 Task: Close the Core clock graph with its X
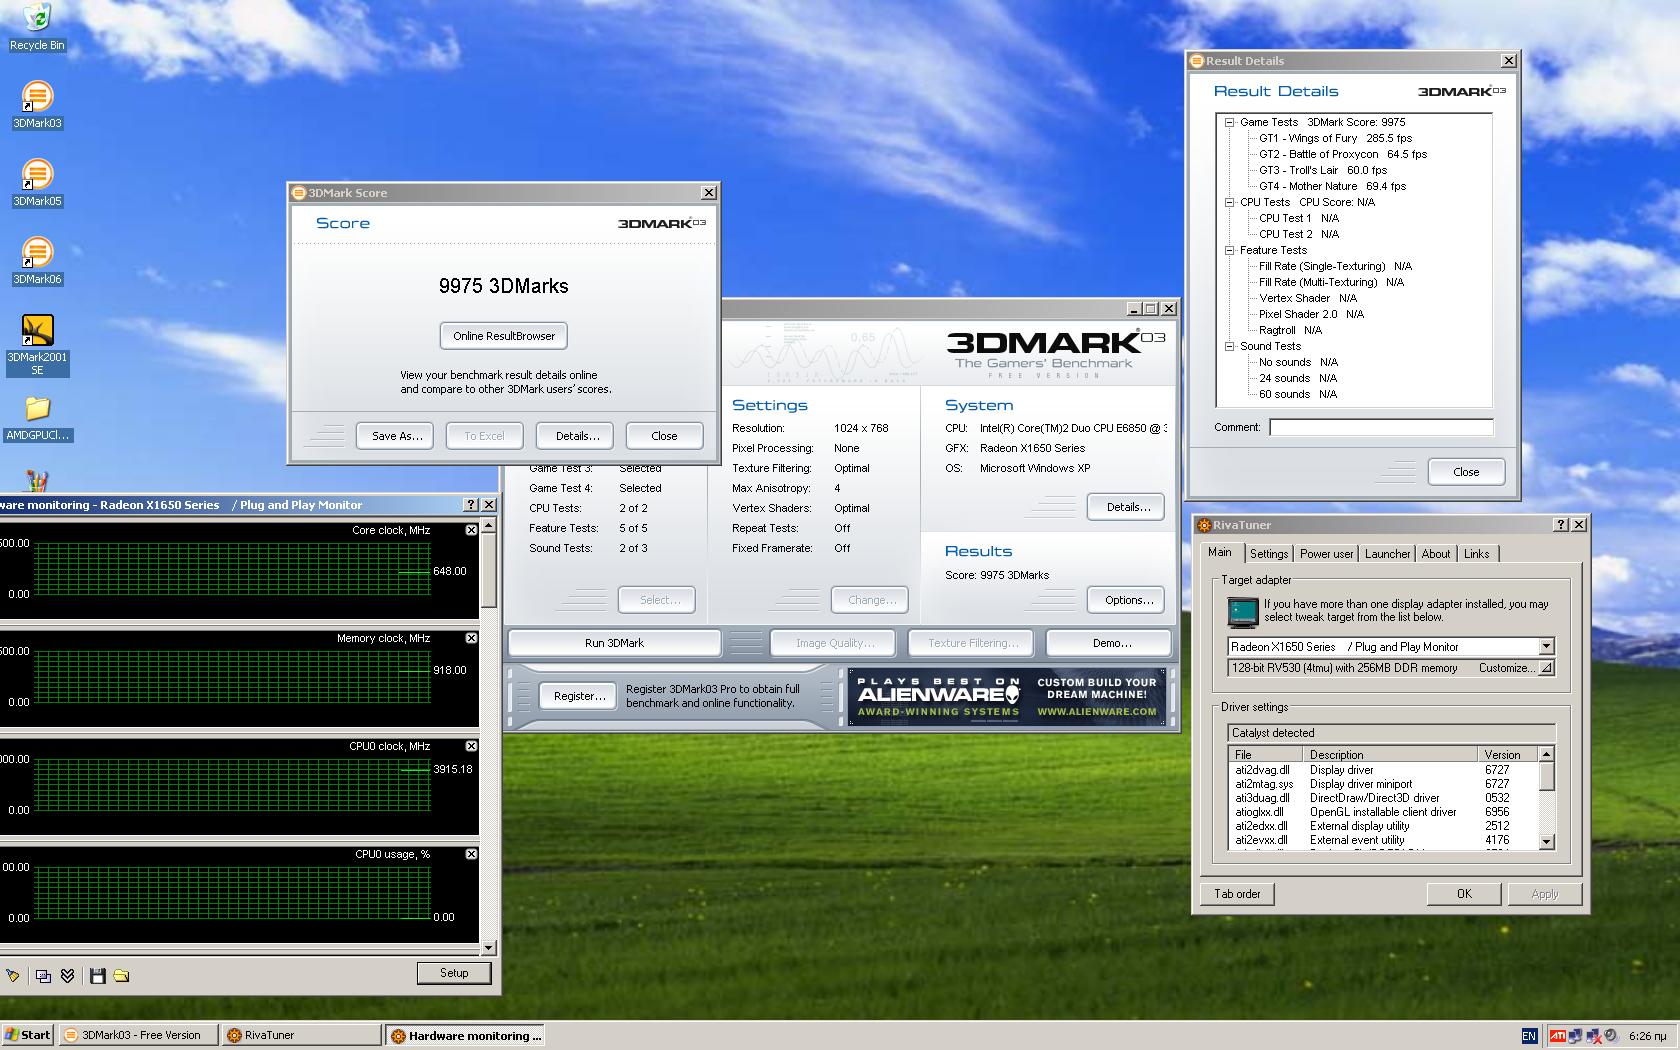(471, 530)
